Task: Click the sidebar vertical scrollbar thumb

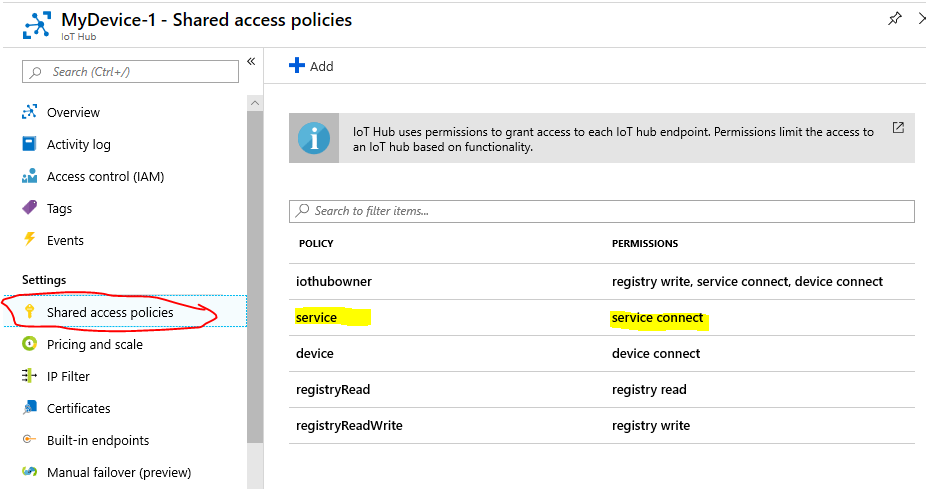Action: (255, 276)
